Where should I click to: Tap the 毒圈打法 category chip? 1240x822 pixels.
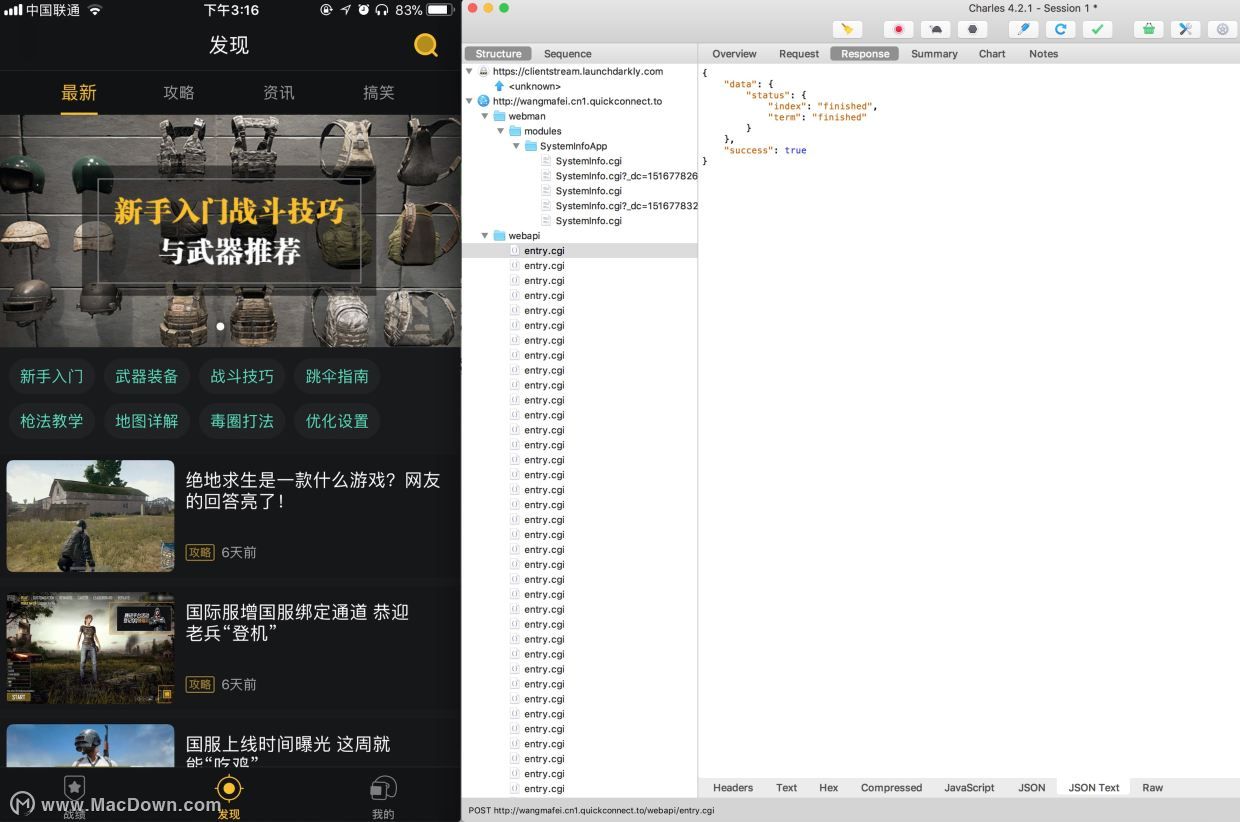point(242,421)
